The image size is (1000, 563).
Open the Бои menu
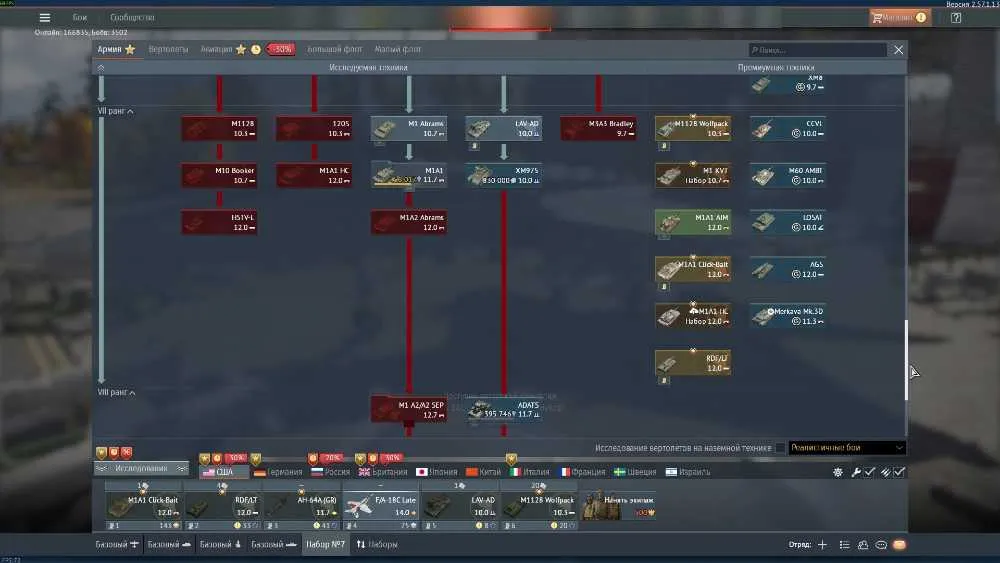click(80, 17)
